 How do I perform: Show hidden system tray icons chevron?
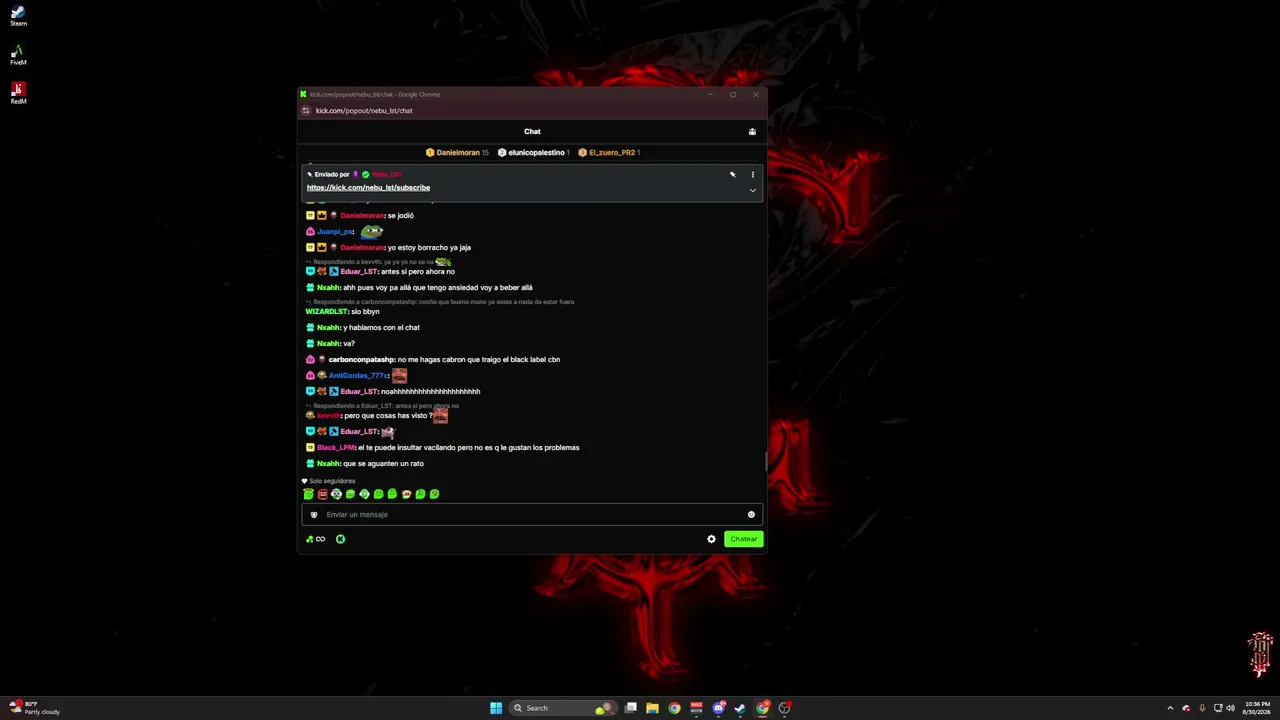click(1170, 708)
